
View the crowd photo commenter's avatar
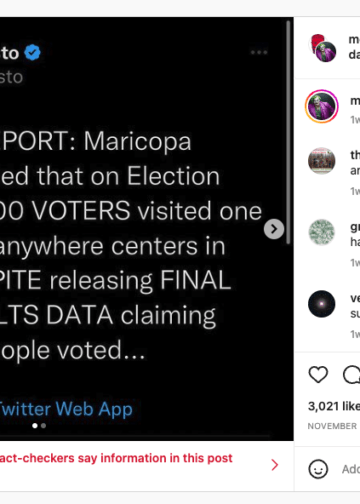tap(322, 161)
